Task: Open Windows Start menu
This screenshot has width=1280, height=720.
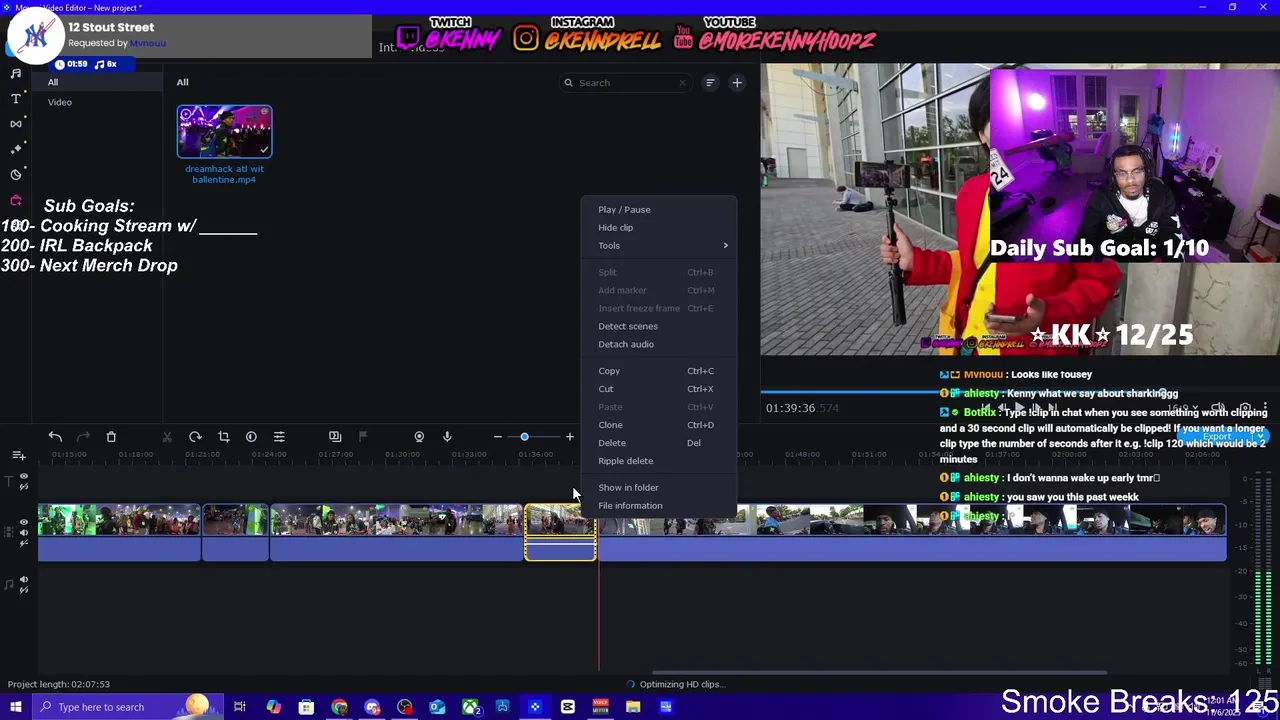Action: [16, 707]
